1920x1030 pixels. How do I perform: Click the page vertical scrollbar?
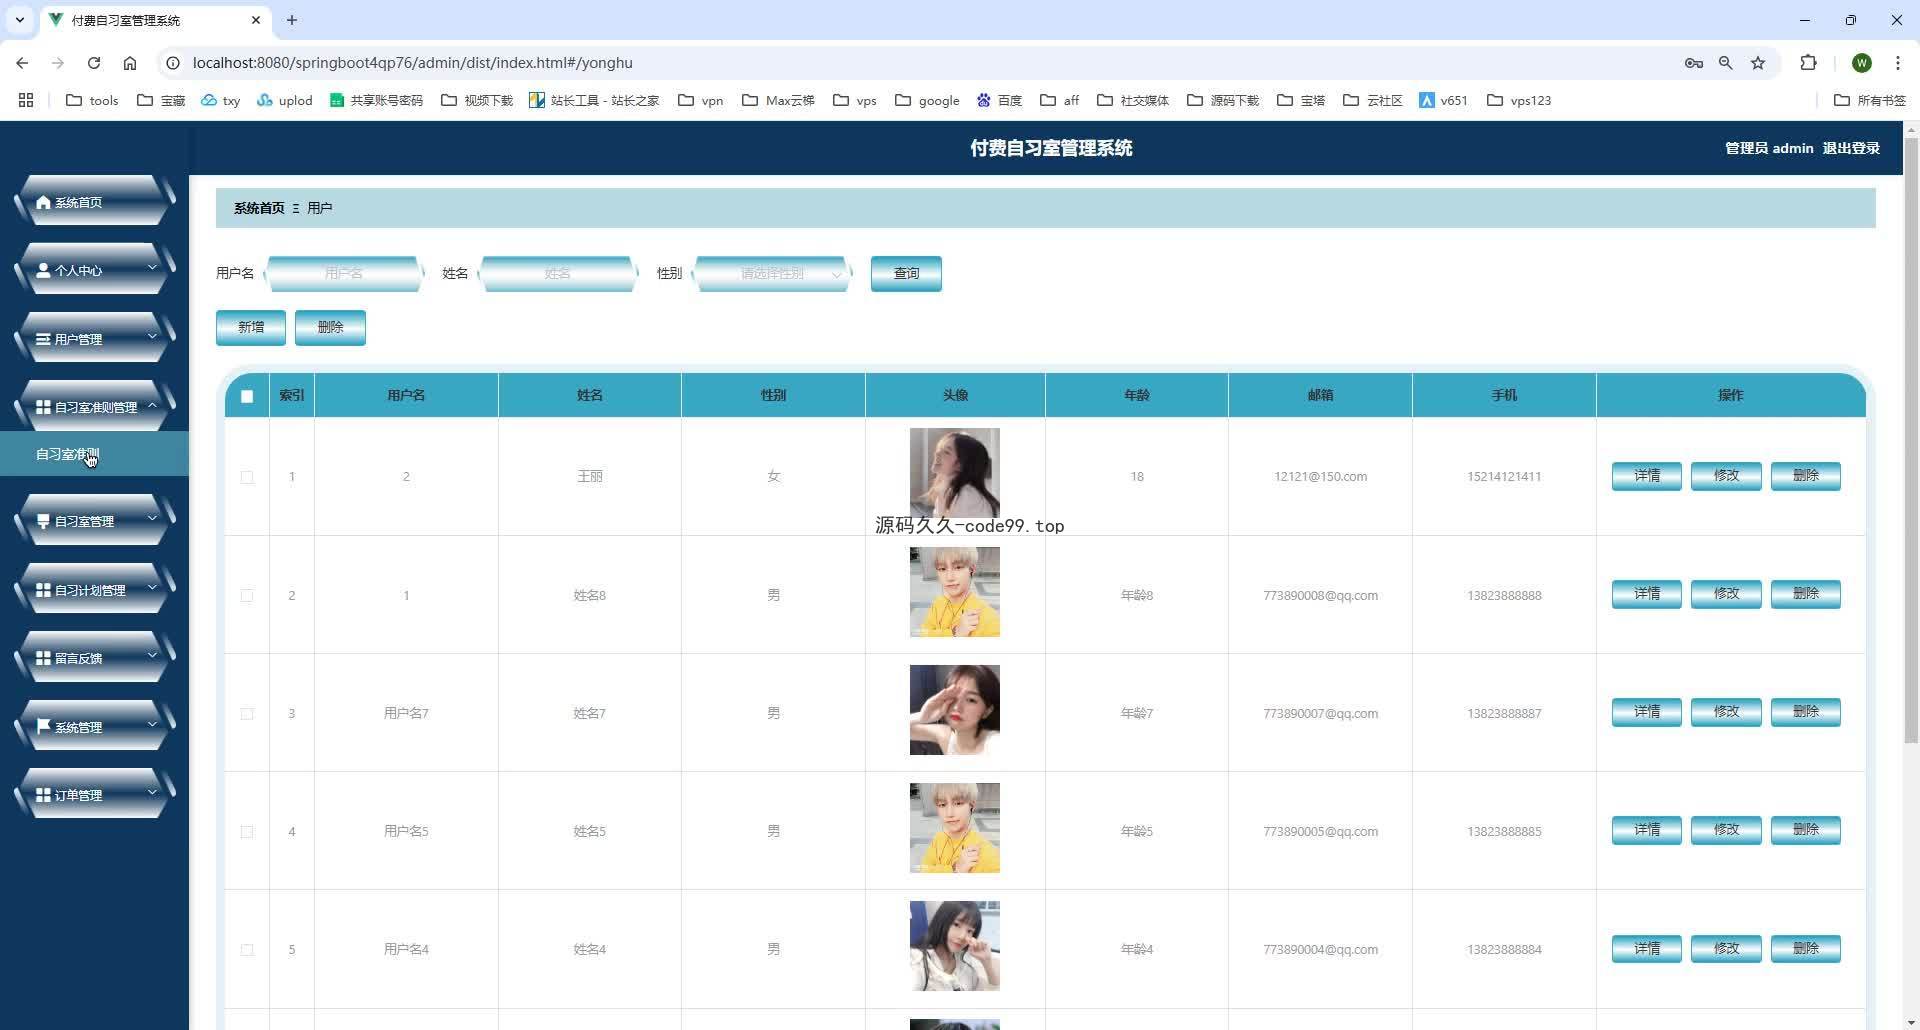(x=1911, y=440)
